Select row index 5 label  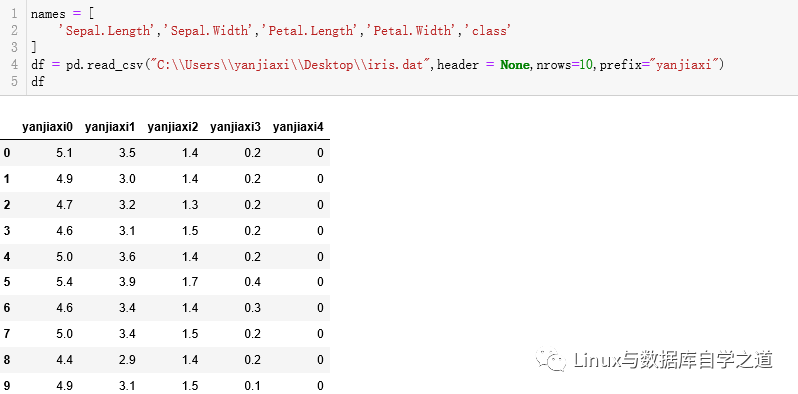click(x=6, y=282)
